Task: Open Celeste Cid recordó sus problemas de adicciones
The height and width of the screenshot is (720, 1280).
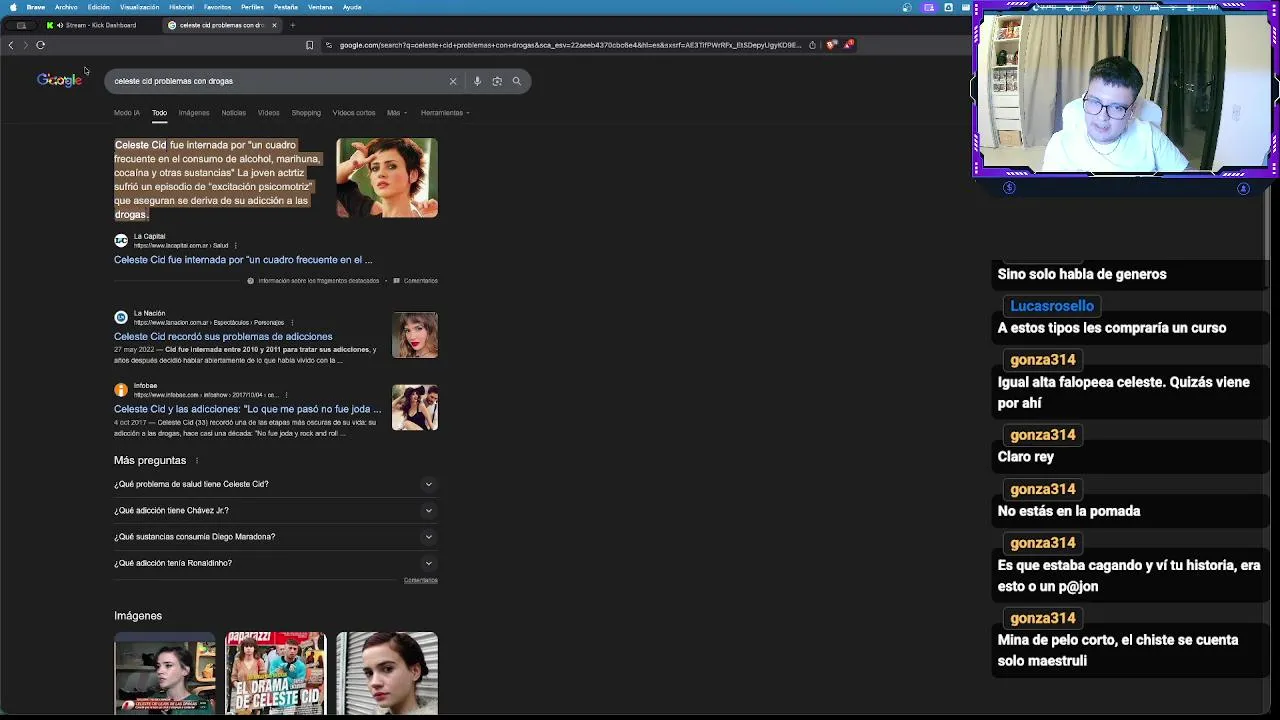Action: 223,337
